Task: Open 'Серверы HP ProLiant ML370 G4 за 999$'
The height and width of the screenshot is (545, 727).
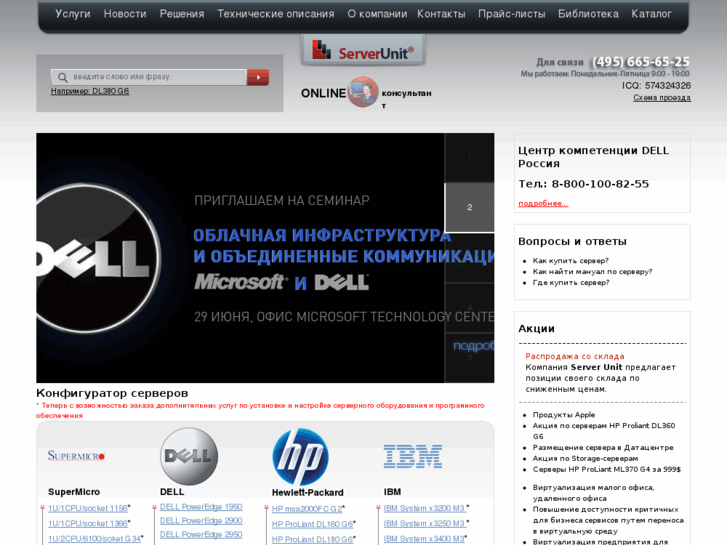Action: point(606,469)
